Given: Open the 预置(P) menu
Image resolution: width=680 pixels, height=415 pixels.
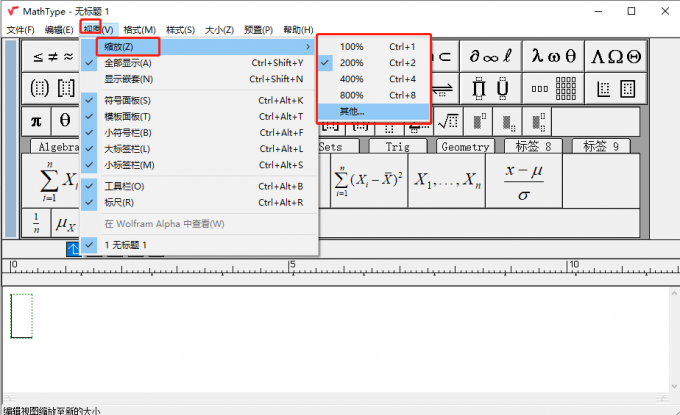Looking at the screenshot, I should (x=258, y=29).
